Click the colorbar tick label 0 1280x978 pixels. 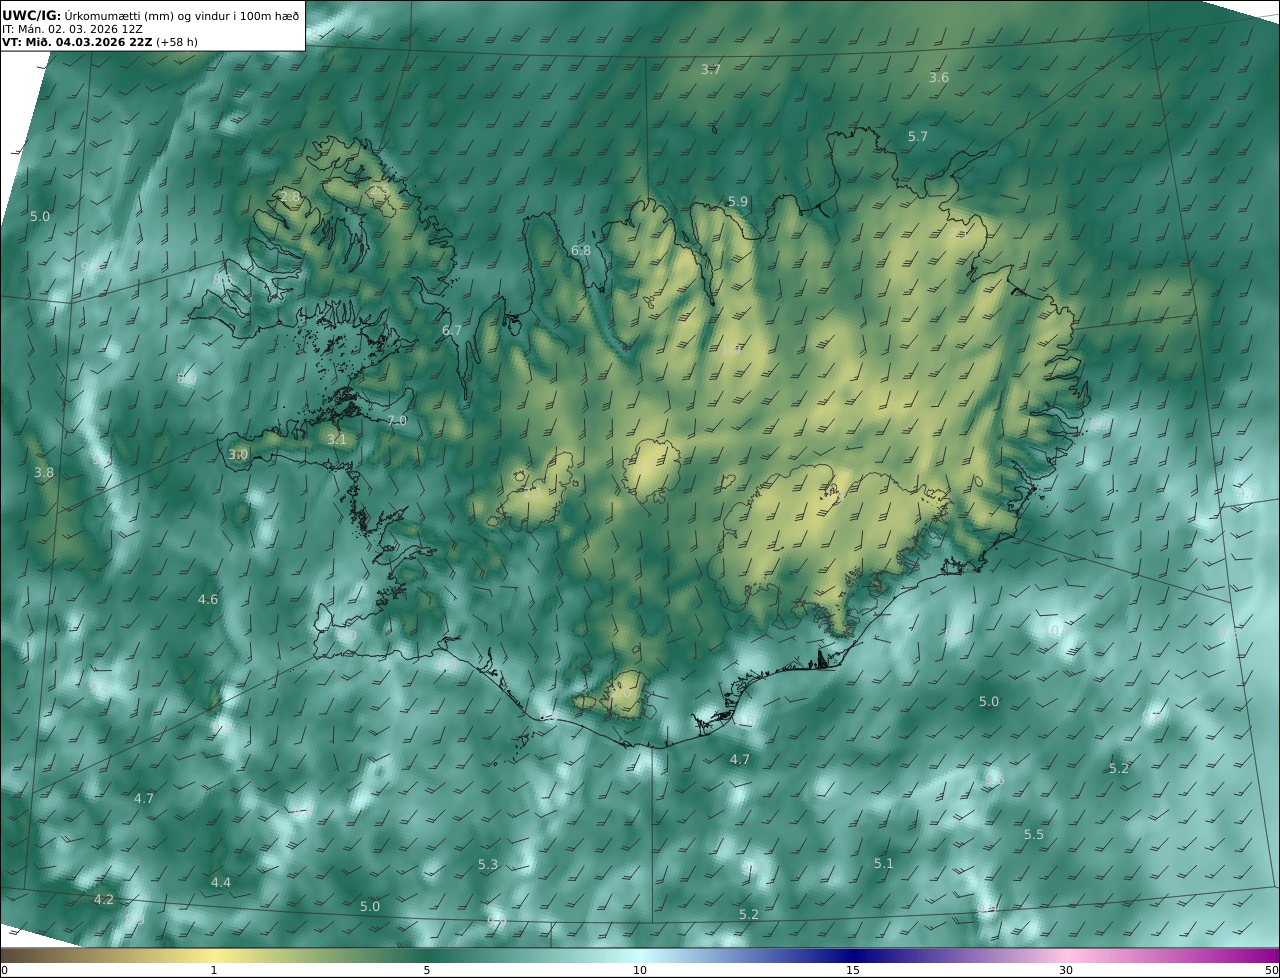tap(4, 970)
